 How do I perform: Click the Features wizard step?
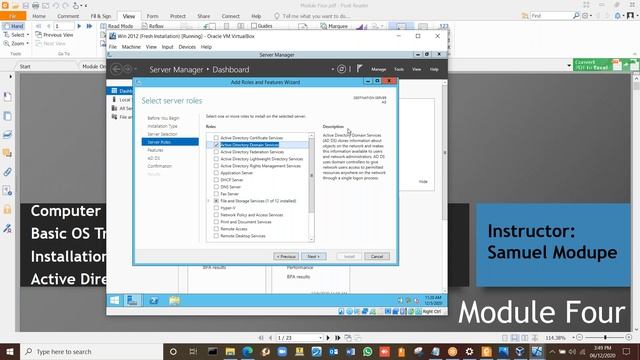click(155, 150)
